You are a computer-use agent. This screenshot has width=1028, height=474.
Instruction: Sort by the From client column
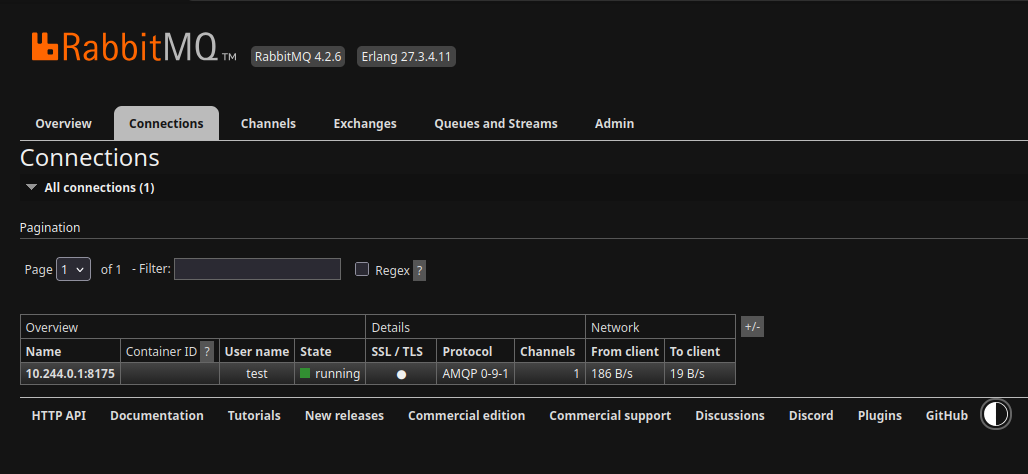click(625, 351)
